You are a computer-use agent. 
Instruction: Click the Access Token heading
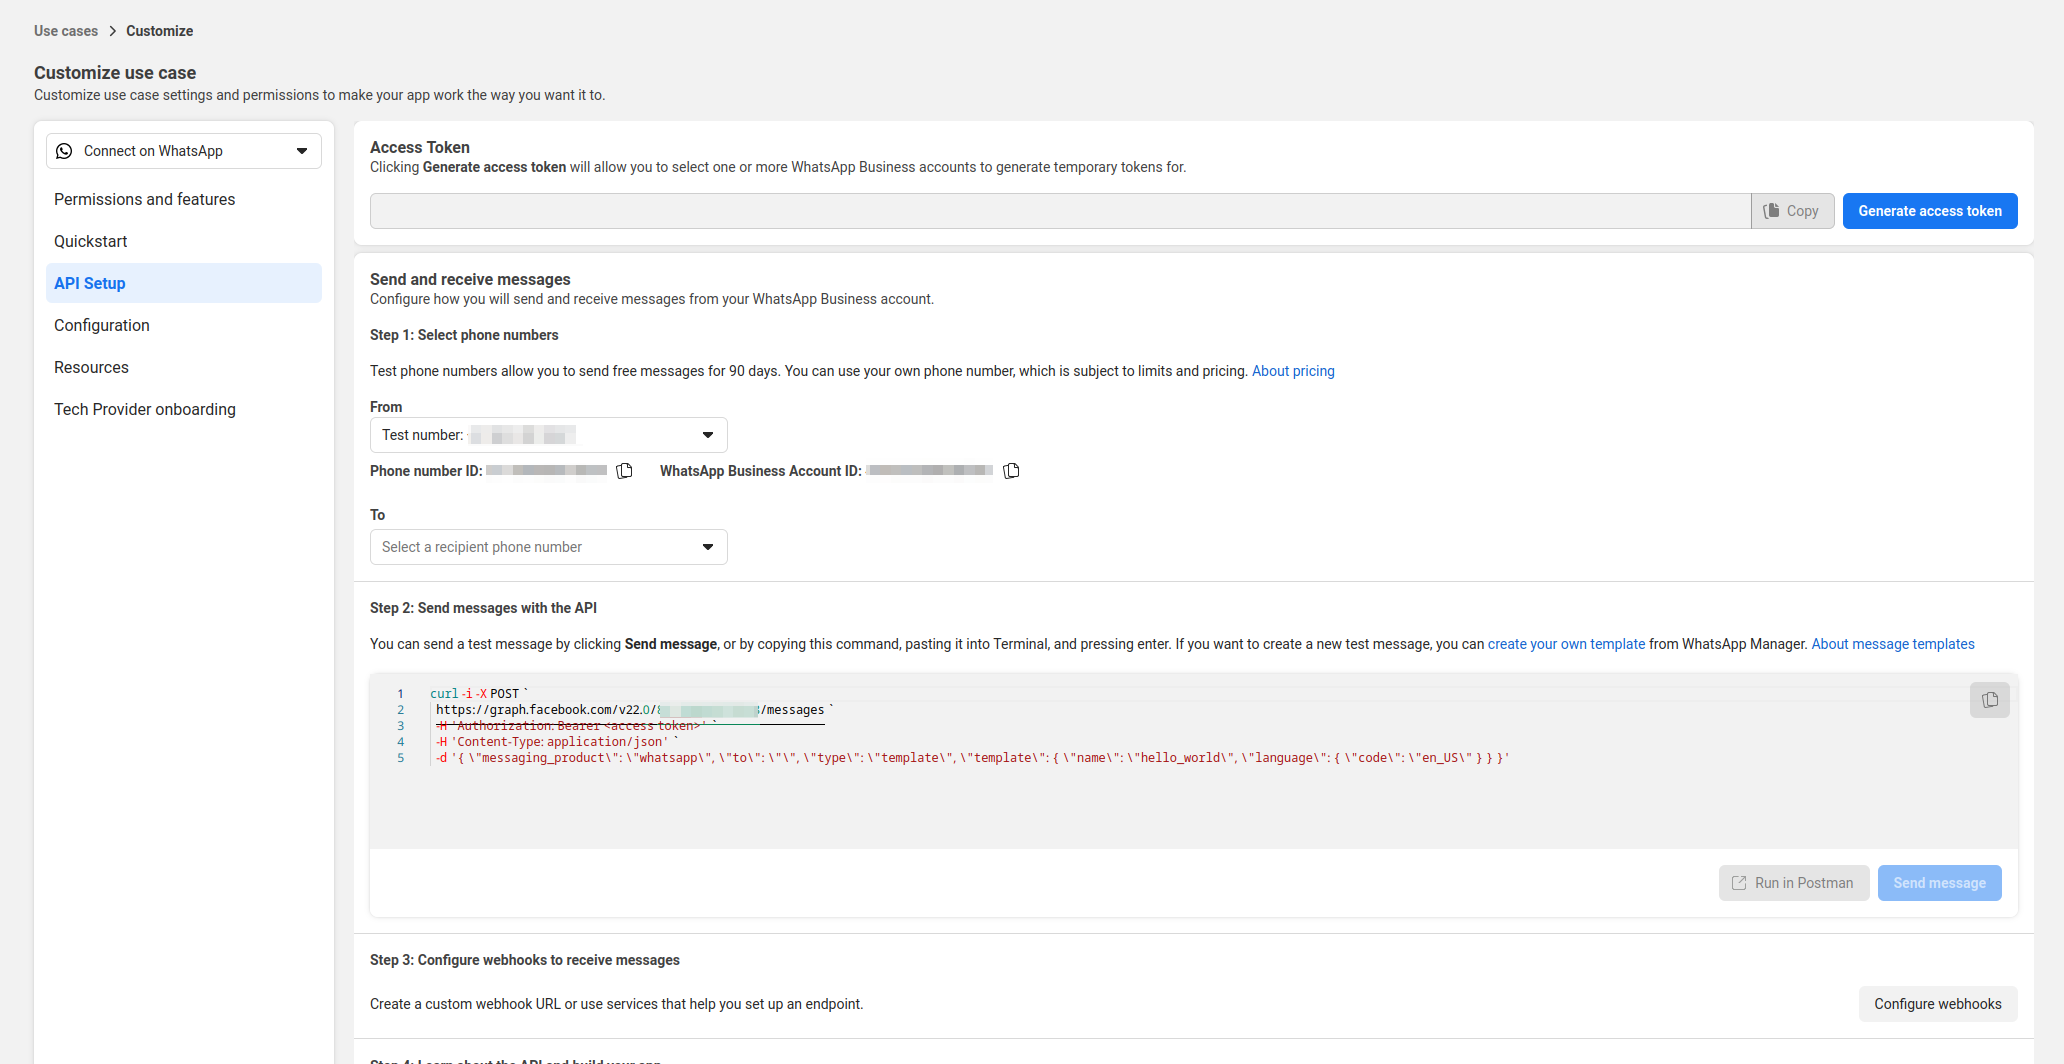tap(420, 147)
